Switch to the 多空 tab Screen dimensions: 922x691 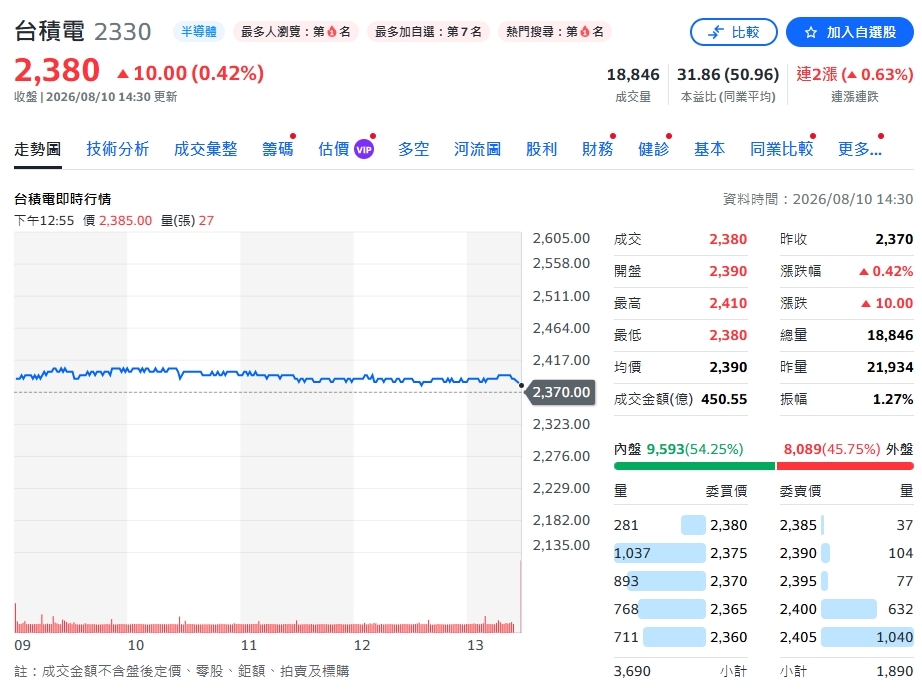point(413,149)
